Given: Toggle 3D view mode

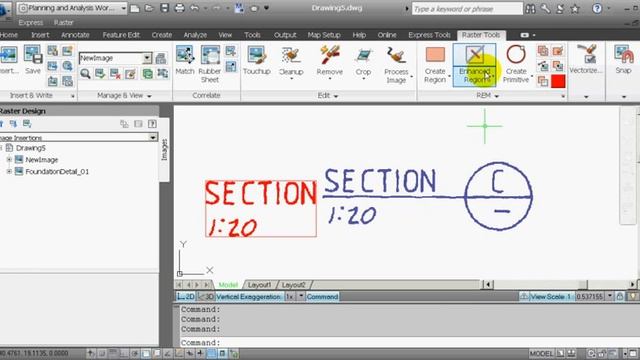Looking at the screenshot, I should [206, 297].
